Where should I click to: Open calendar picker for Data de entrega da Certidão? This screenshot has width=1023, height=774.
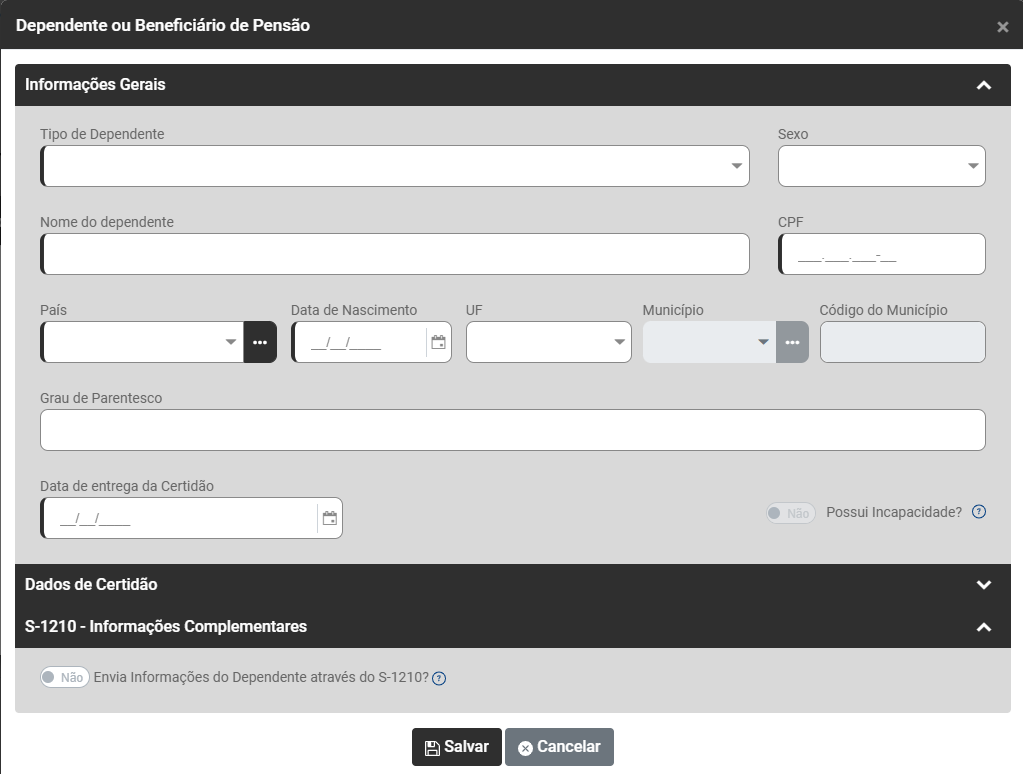tap(329, 518)
